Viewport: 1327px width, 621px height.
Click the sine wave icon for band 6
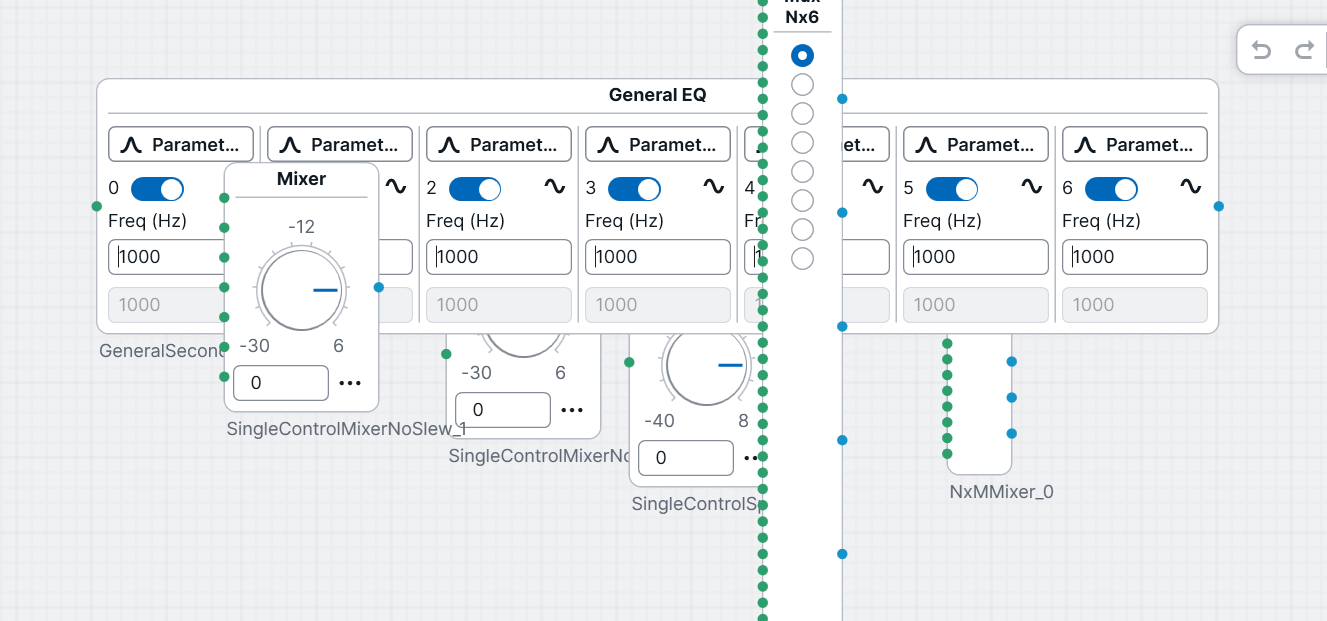point(1190,186)
